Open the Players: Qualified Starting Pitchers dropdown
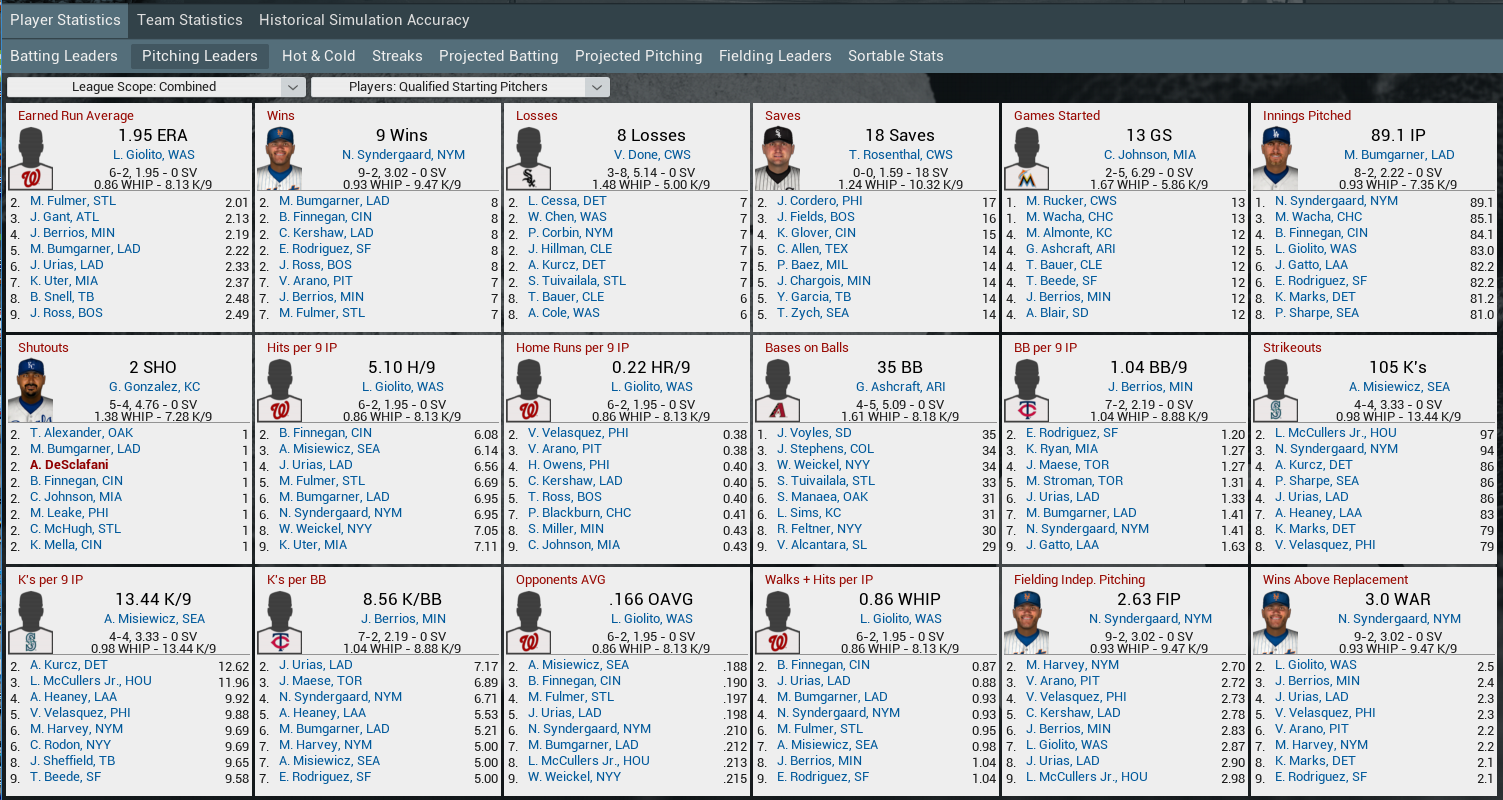 [x=459, y=87]
